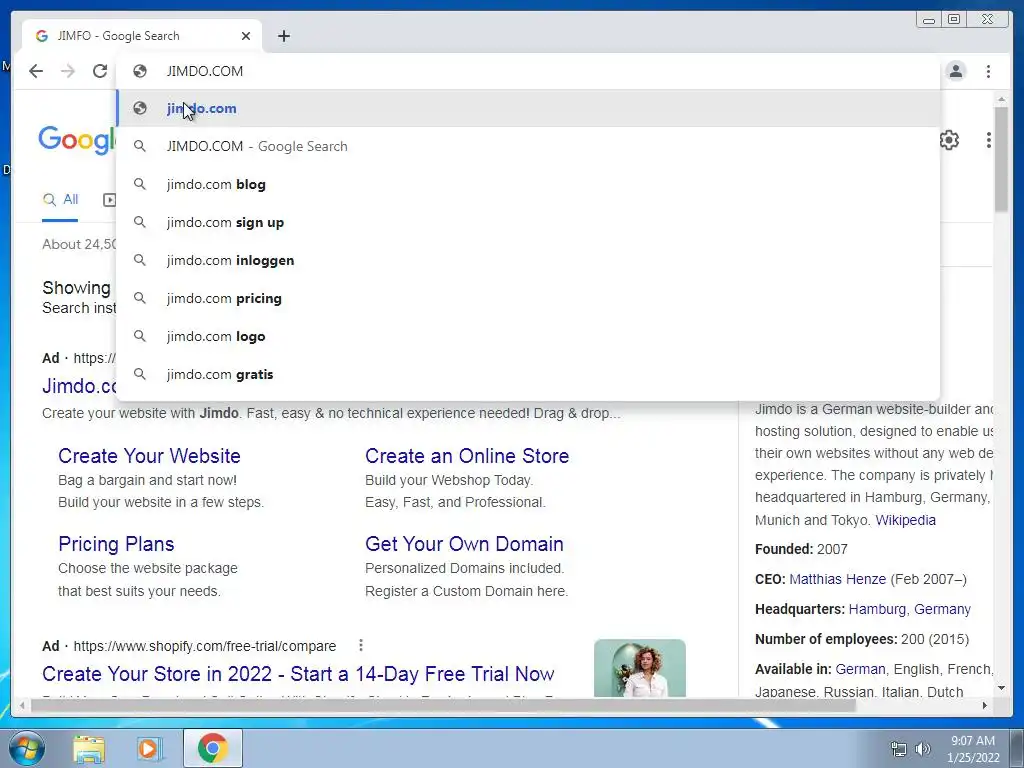The width and height of the screenshot is (1024, 768).
Task: Click search icon next to 'jimdo.com gratis'
Action: coord(140,374)
